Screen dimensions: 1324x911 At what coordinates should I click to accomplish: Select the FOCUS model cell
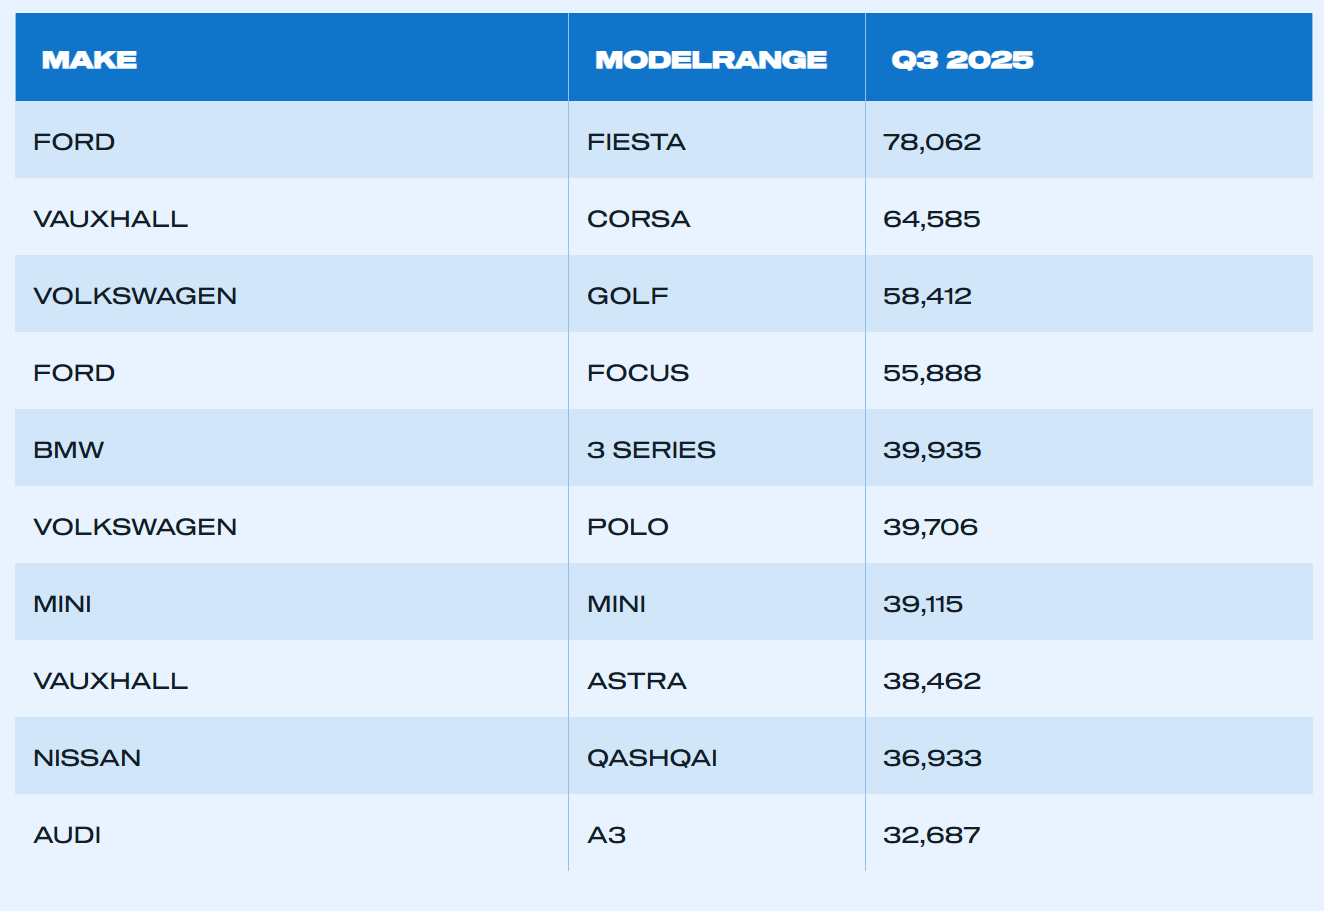(x=638, y=373)
